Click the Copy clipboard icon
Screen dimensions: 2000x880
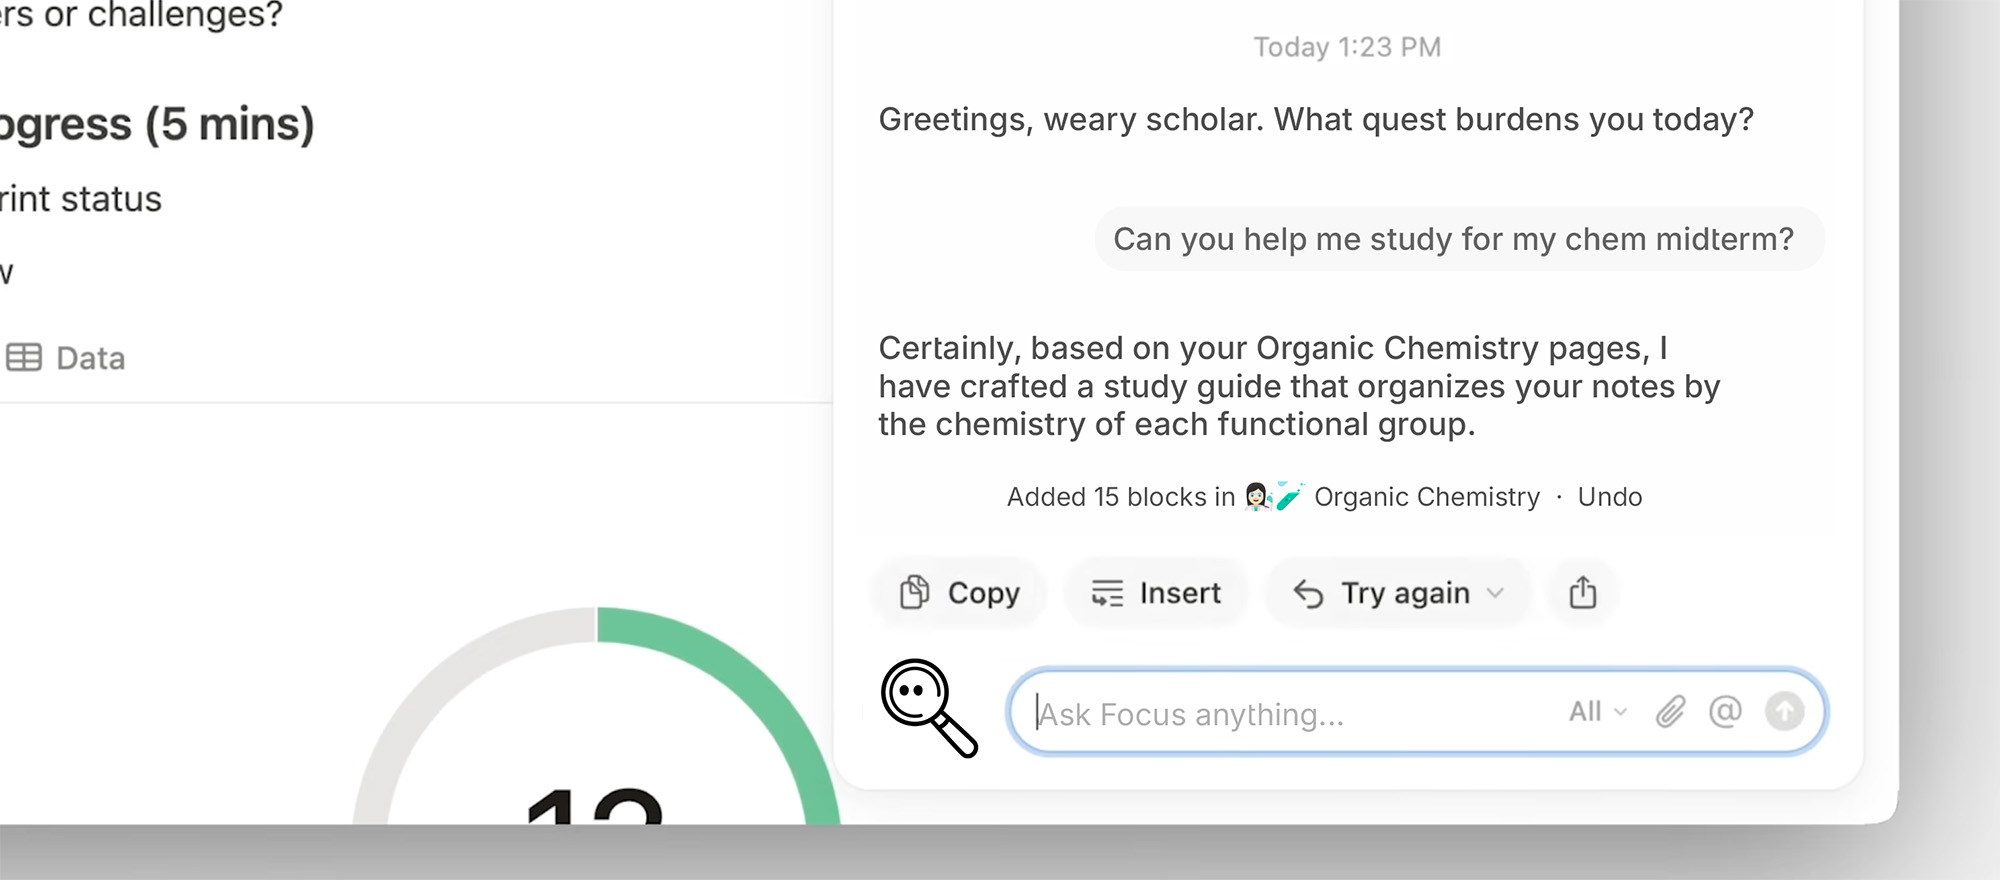914,593
